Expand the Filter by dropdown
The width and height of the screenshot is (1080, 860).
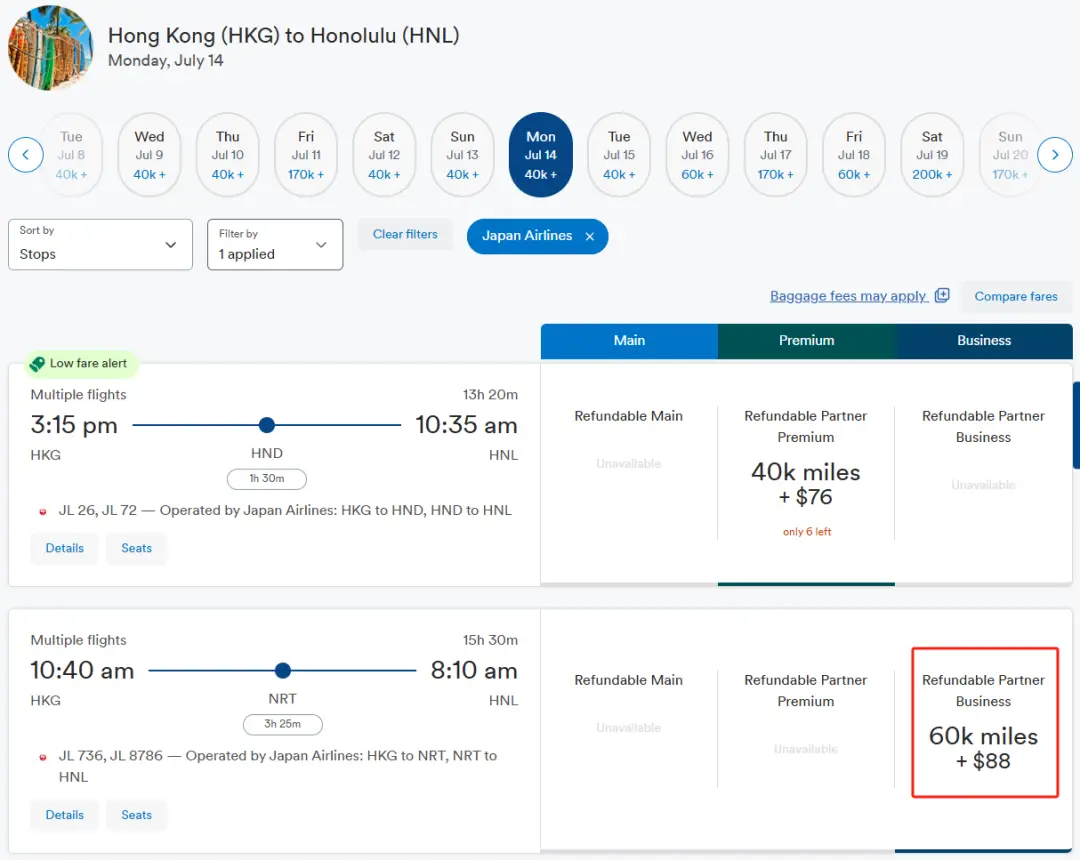tap(274, 245)
